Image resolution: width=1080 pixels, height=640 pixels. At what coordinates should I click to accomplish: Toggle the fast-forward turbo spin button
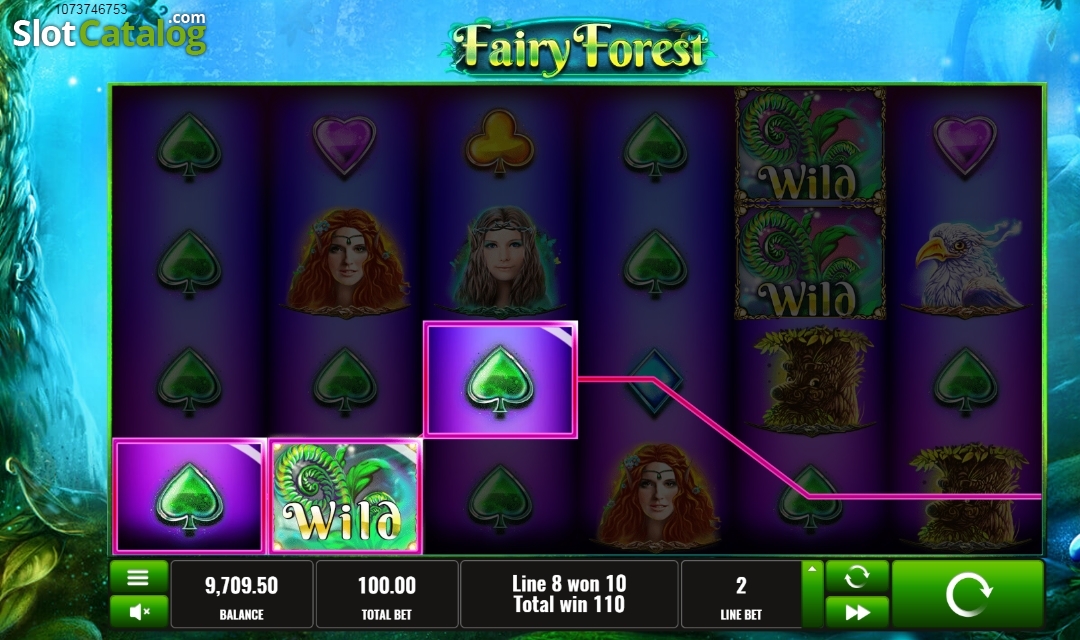coord(857,612)
